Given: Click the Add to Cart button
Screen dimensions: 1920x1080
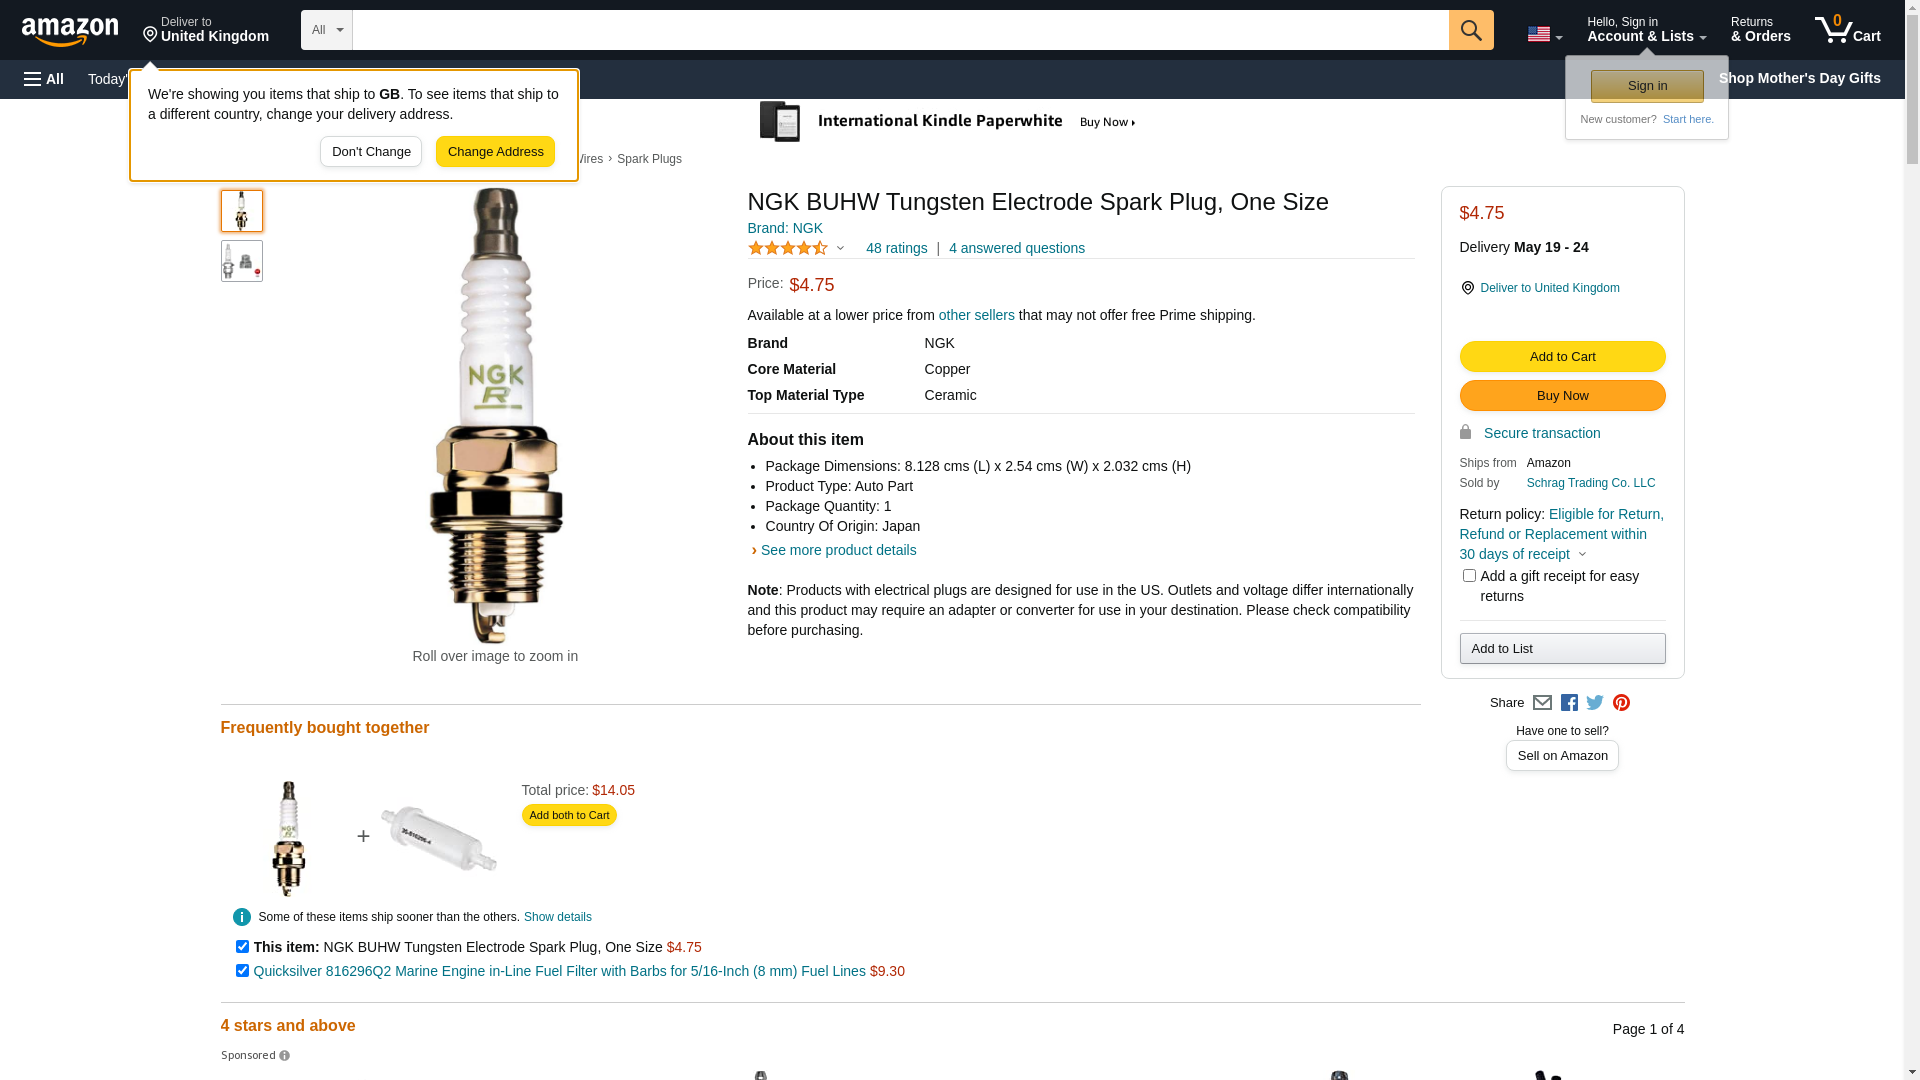Looking at the screenshot, I should (1562, 357).
